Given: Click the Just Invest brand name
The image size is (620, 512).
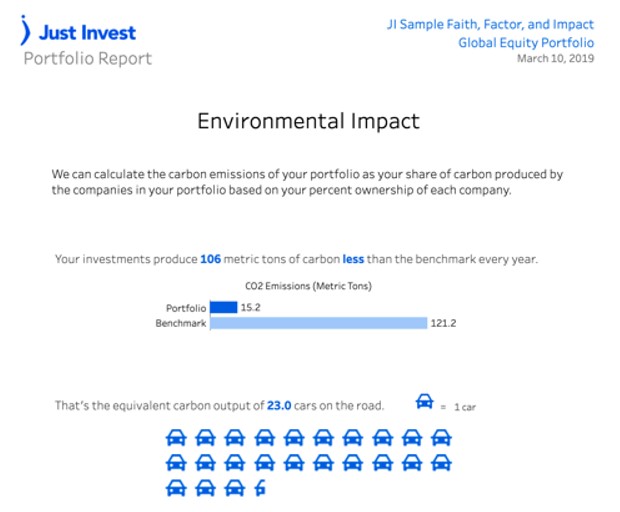Looking at the screenshot, I should pos(87,33).
